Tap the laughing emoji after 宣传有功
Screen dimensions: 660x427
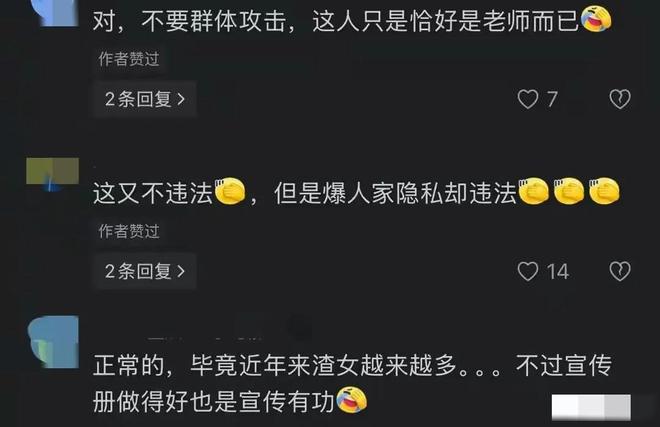[352, 400]
